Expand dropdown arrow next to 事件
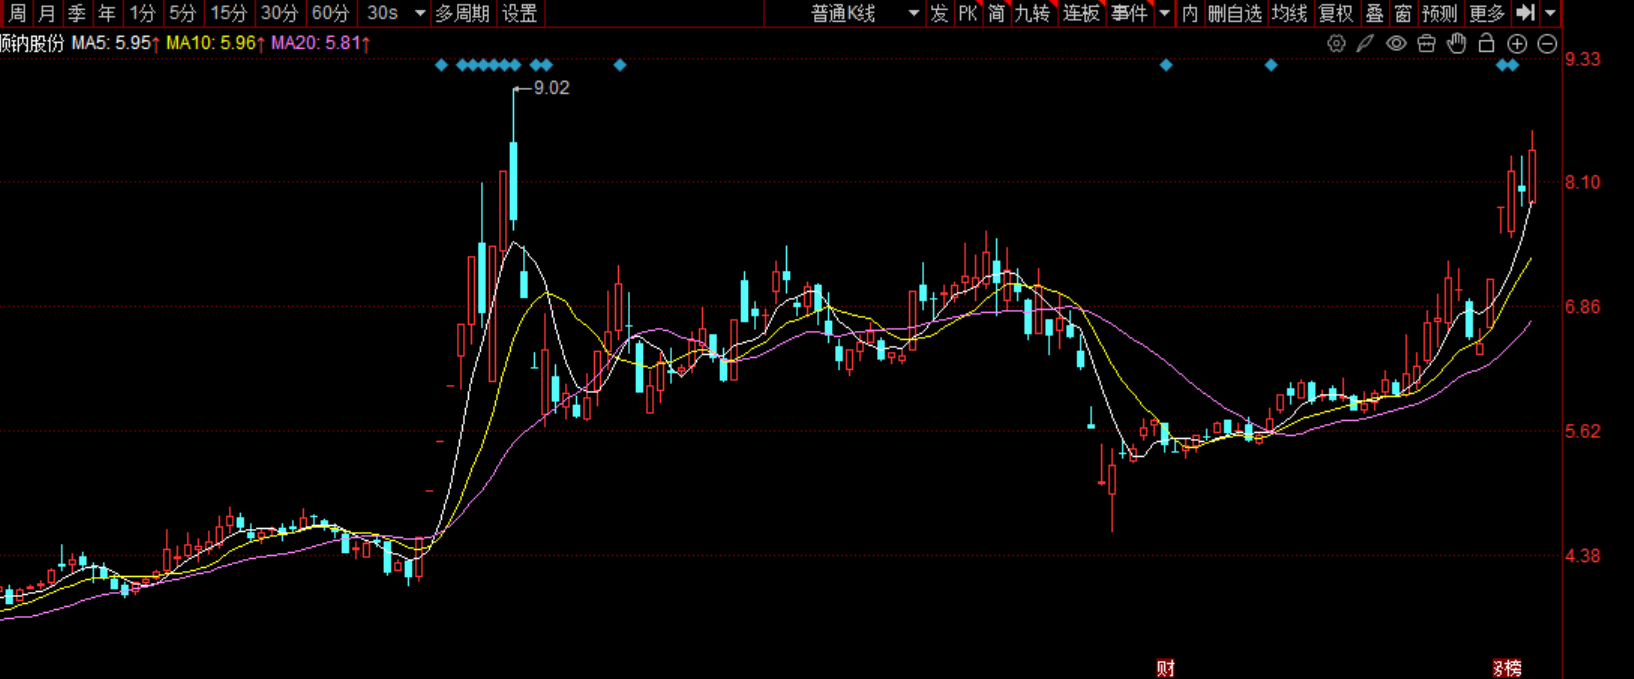 [1164, 13]
